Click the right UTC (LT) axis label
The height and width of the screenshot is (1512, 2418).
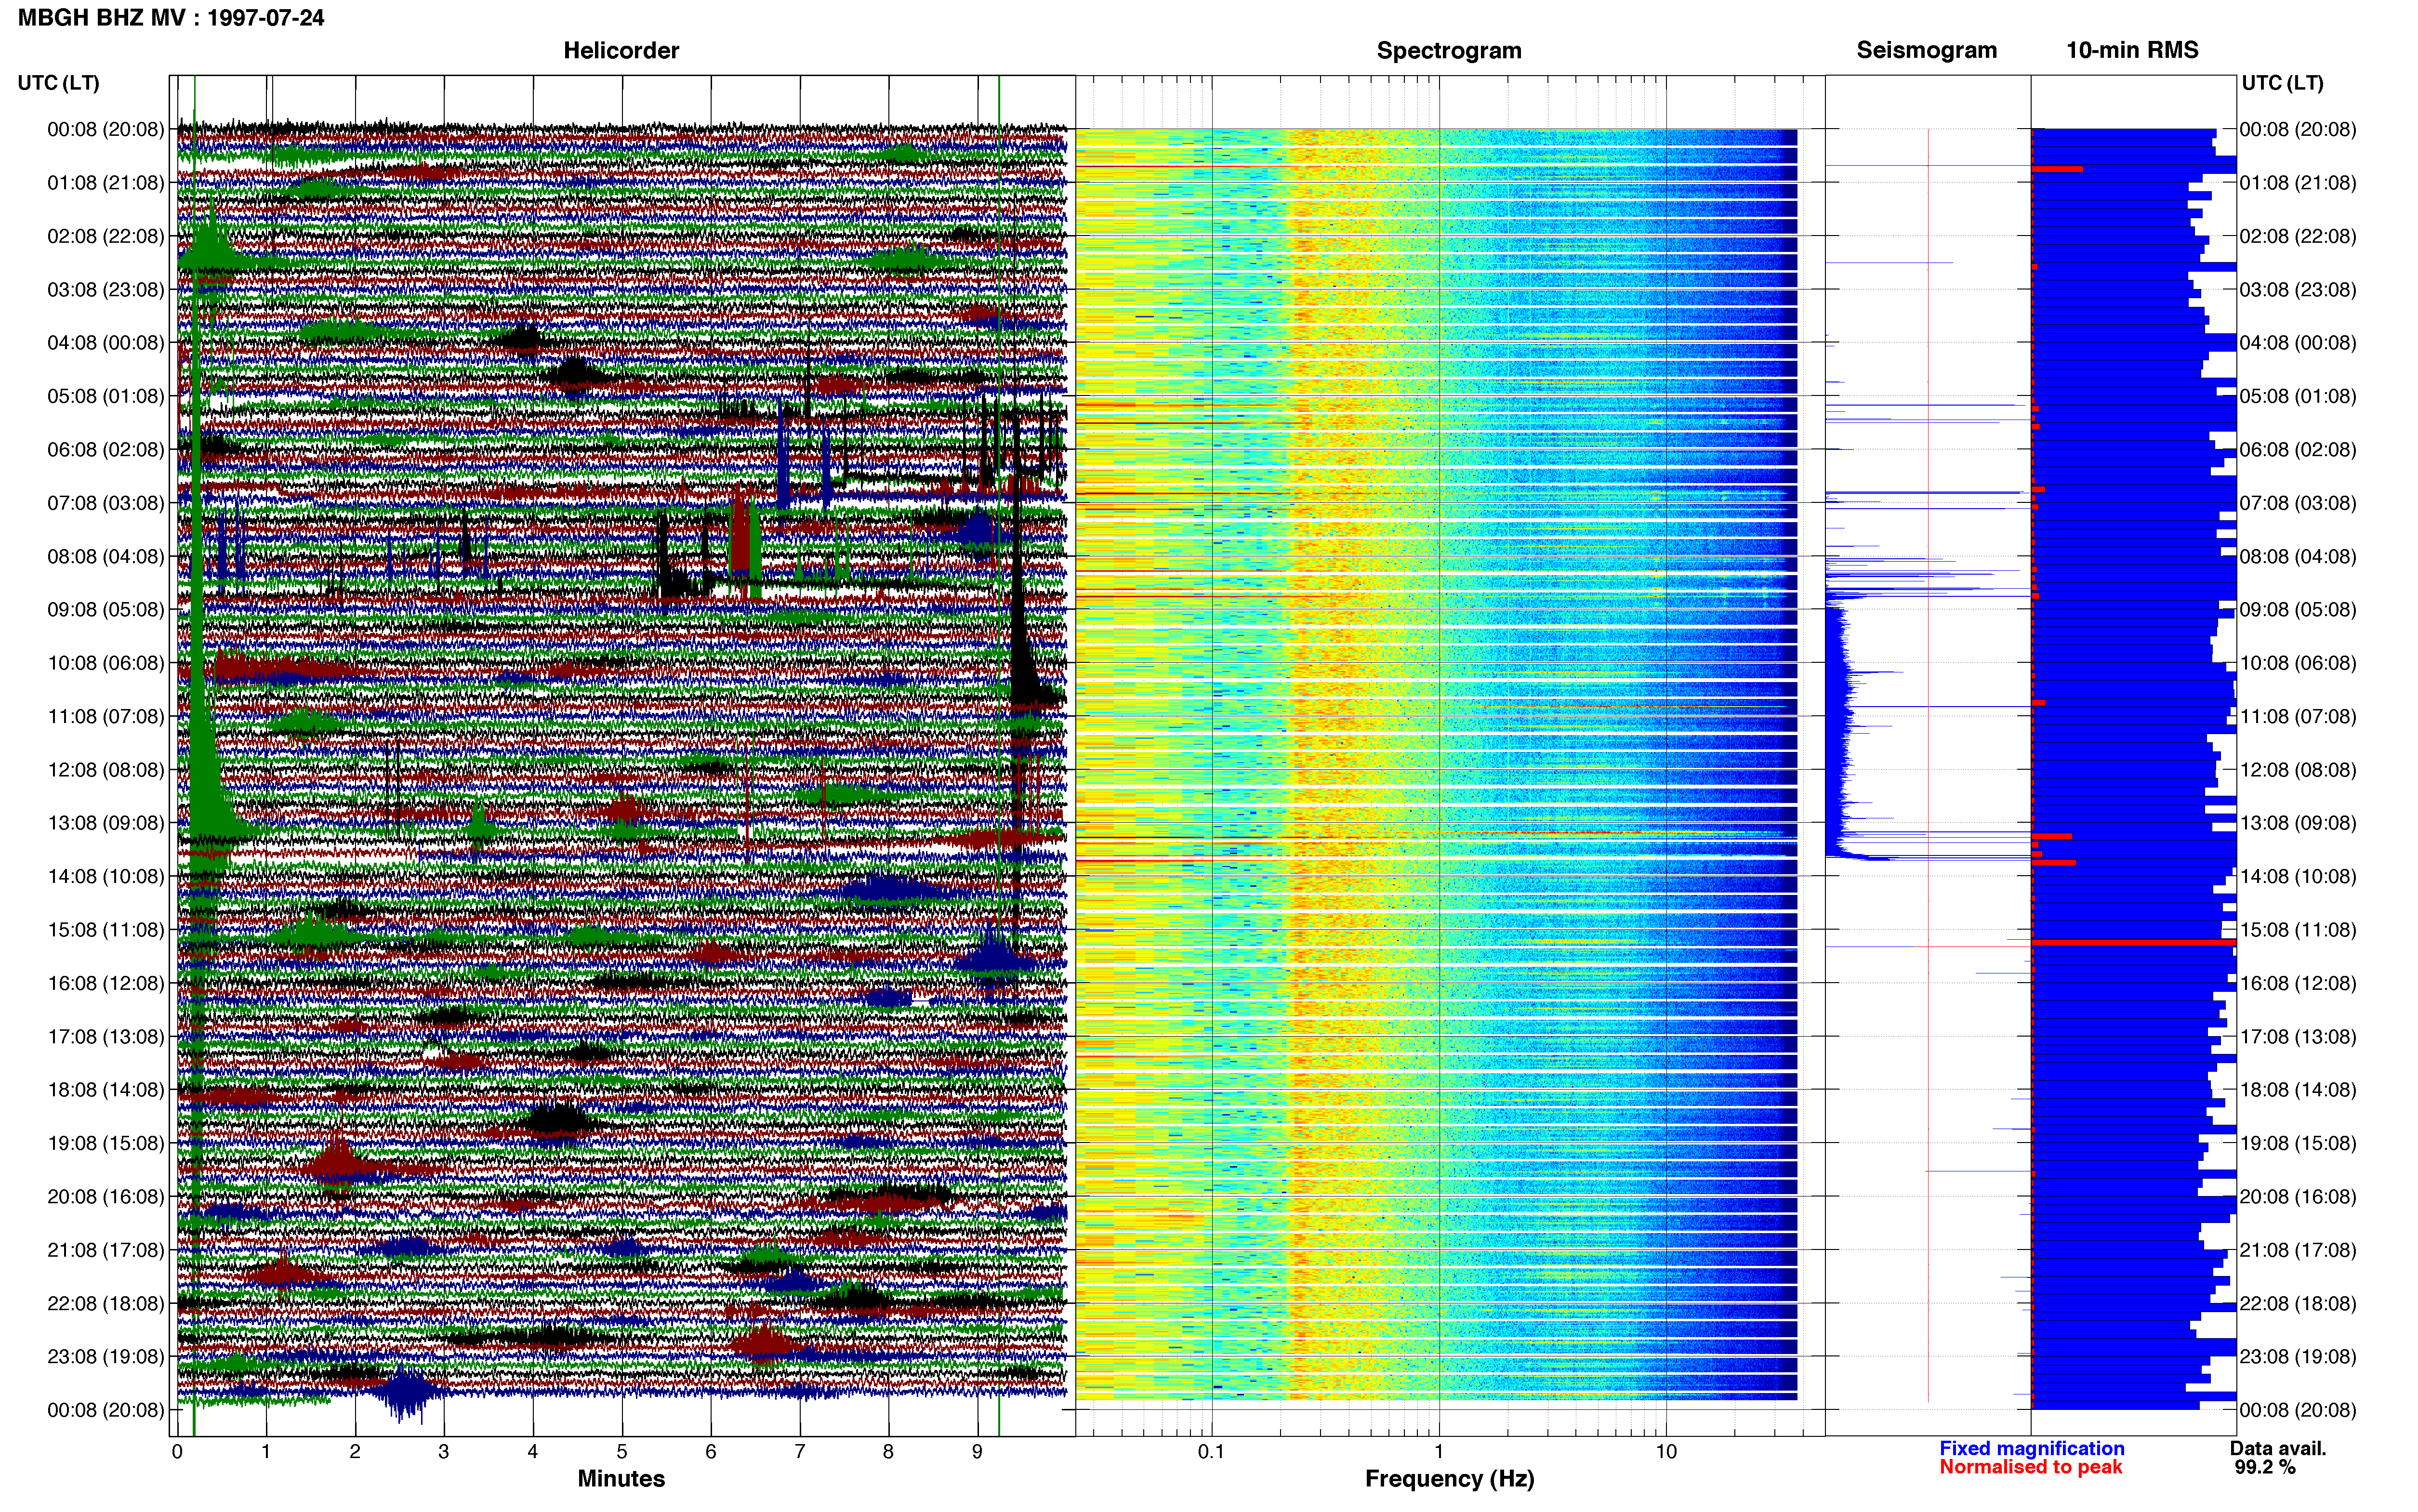coord(2282,83)
